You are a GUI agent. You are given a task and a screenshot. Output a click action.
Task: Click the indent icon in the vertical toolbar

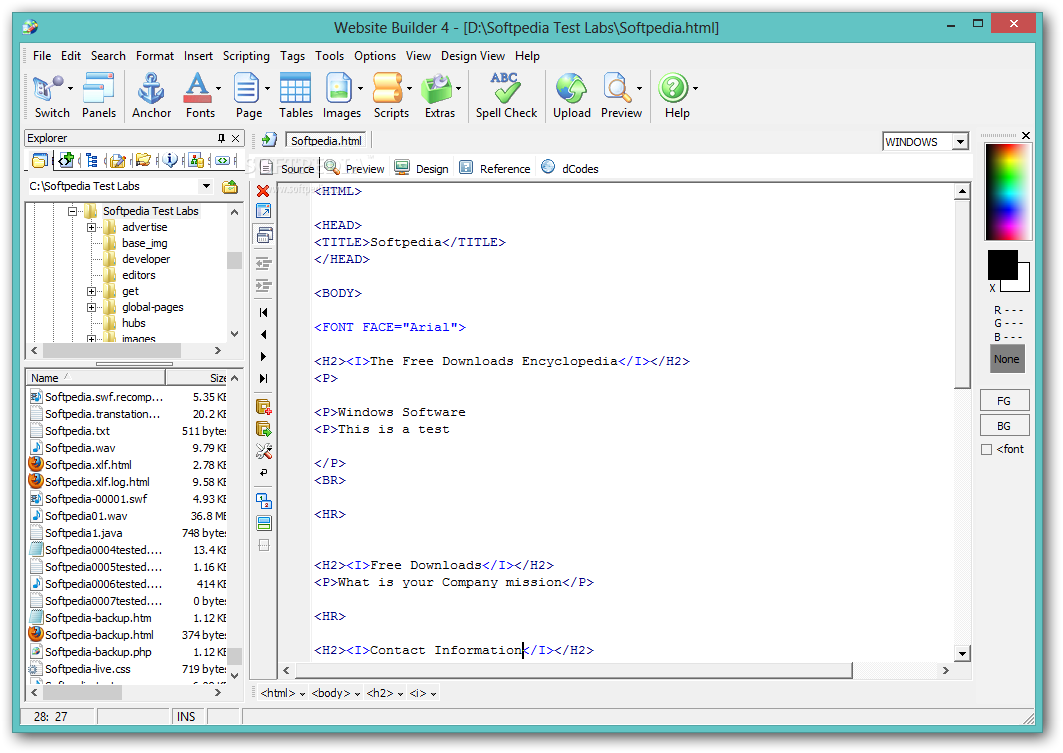(x=263, y=285)
